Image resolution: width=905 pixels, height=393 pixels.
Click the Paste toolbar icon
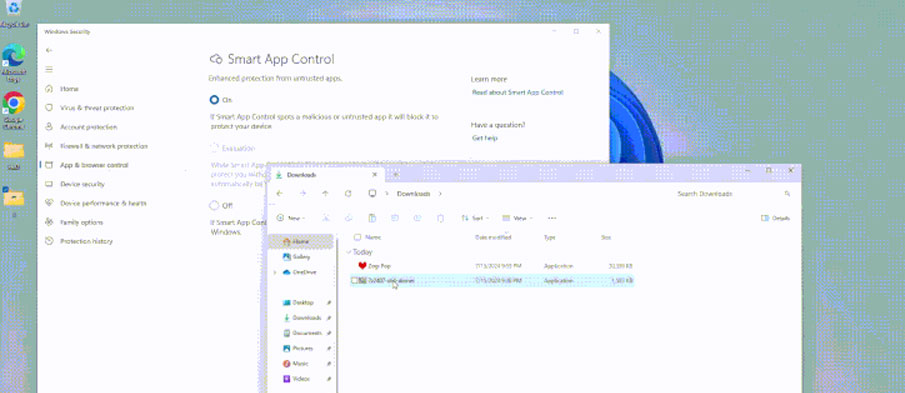[x=372, y=218]
